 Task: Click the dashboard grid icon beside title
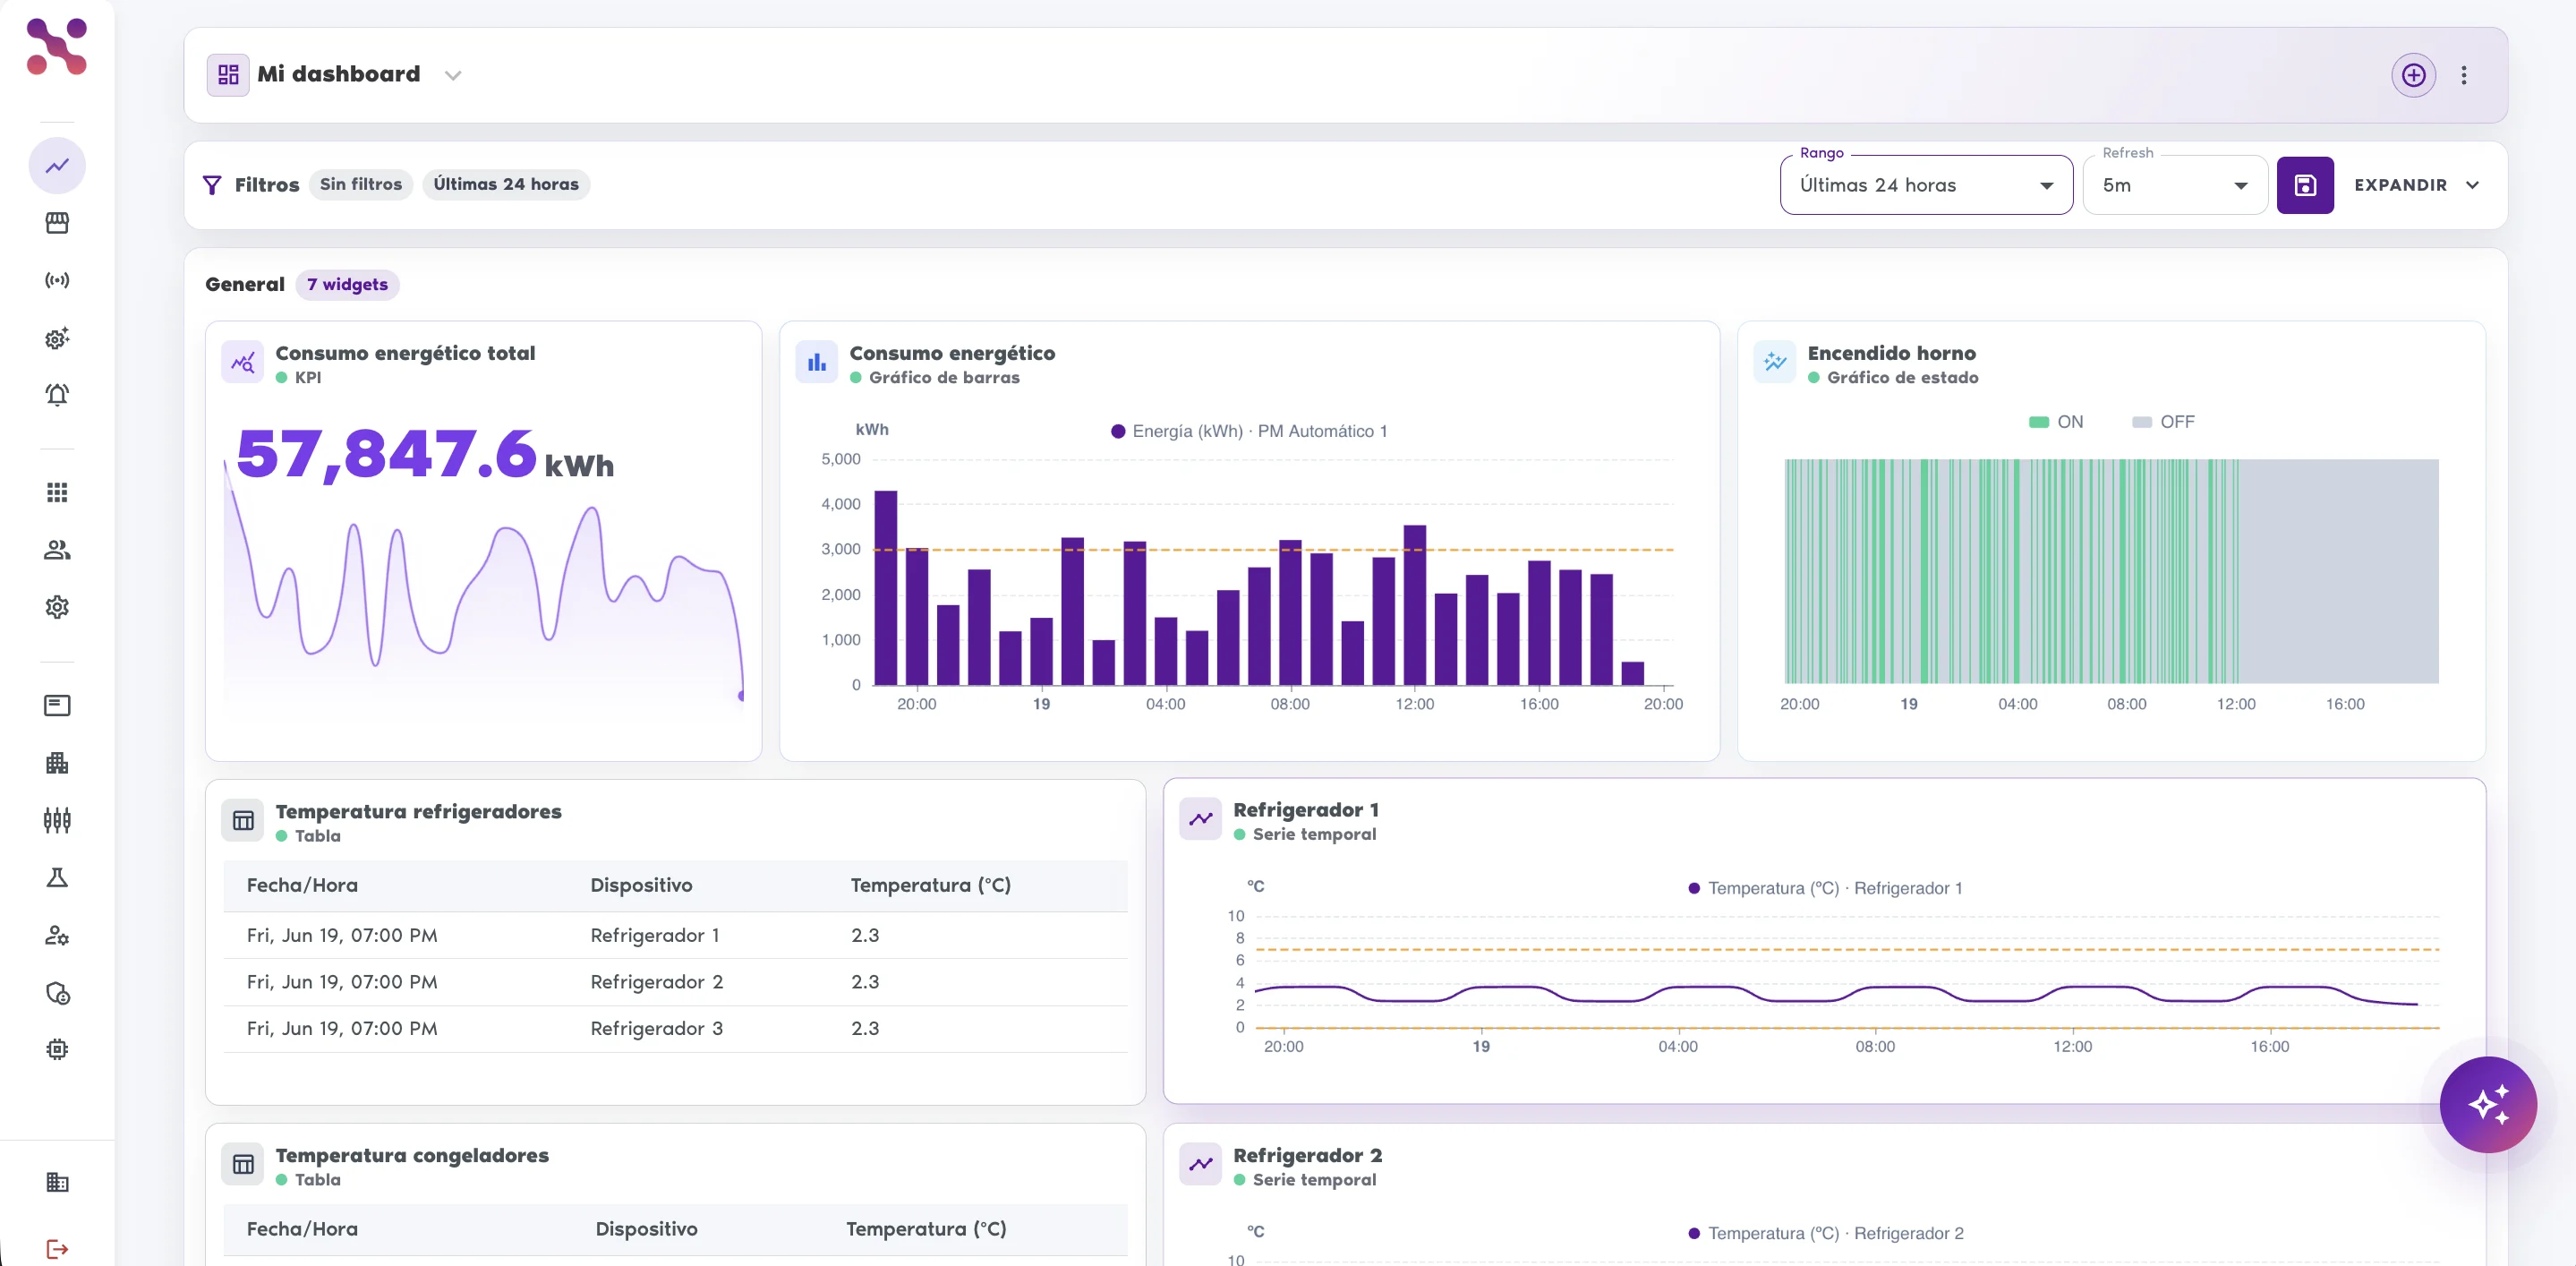(x=228, y=75)
